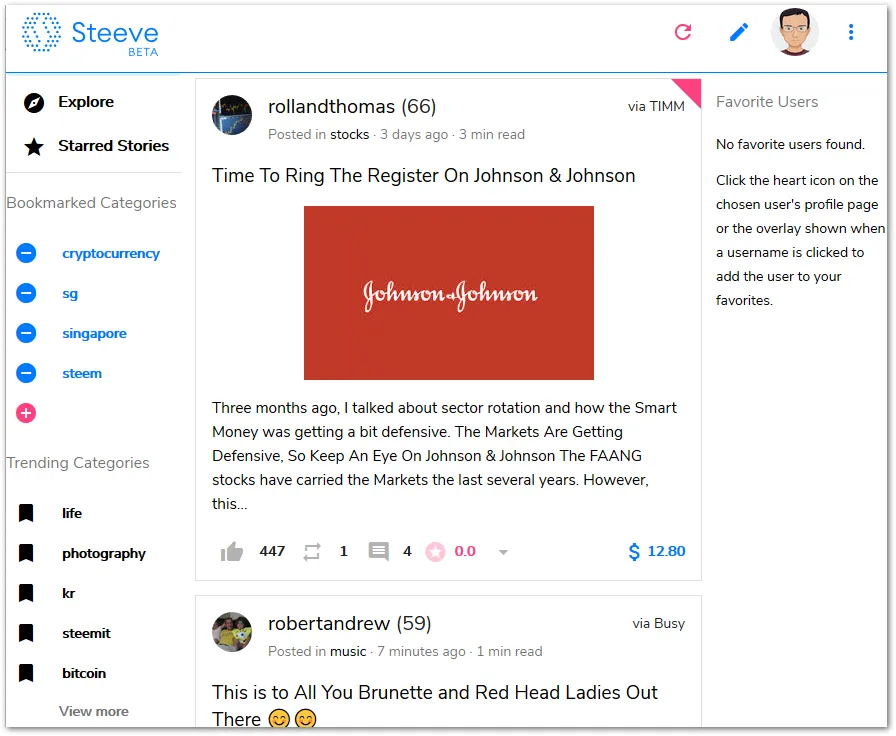
Task: Add a bookmarked category with plus icon
Action: pos(26,413)
